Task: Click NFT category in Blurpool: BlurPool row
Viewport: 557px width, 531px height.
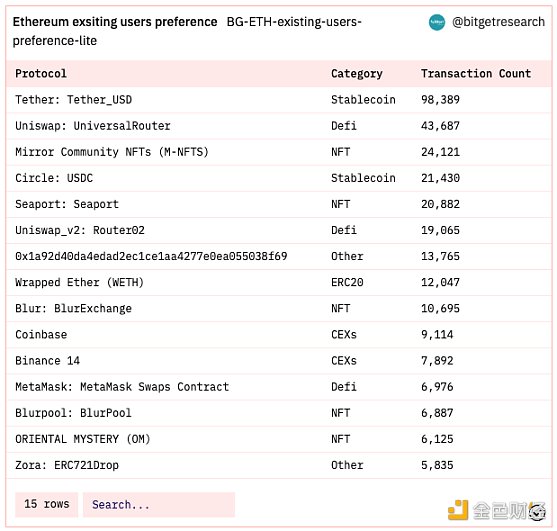Action: (x=340, y=413)
